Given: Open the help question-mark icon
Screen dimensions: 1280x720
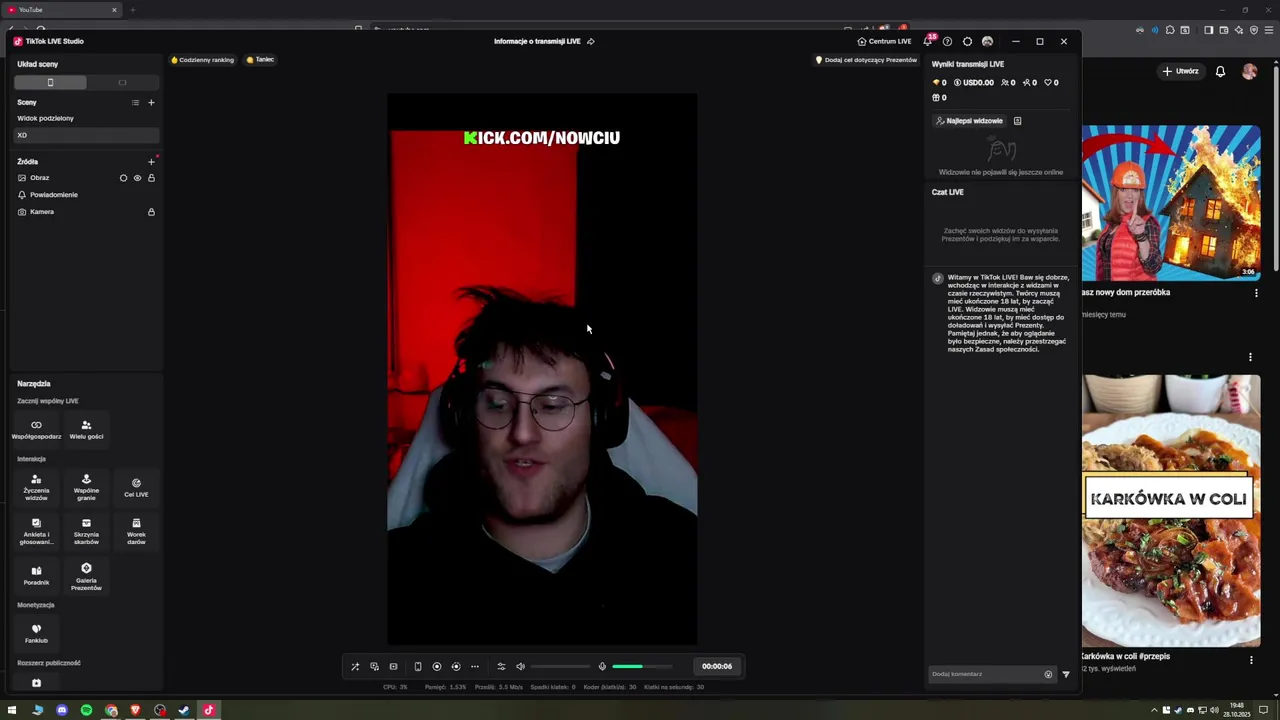Looking at the screenshot, I should click(947, 41).
